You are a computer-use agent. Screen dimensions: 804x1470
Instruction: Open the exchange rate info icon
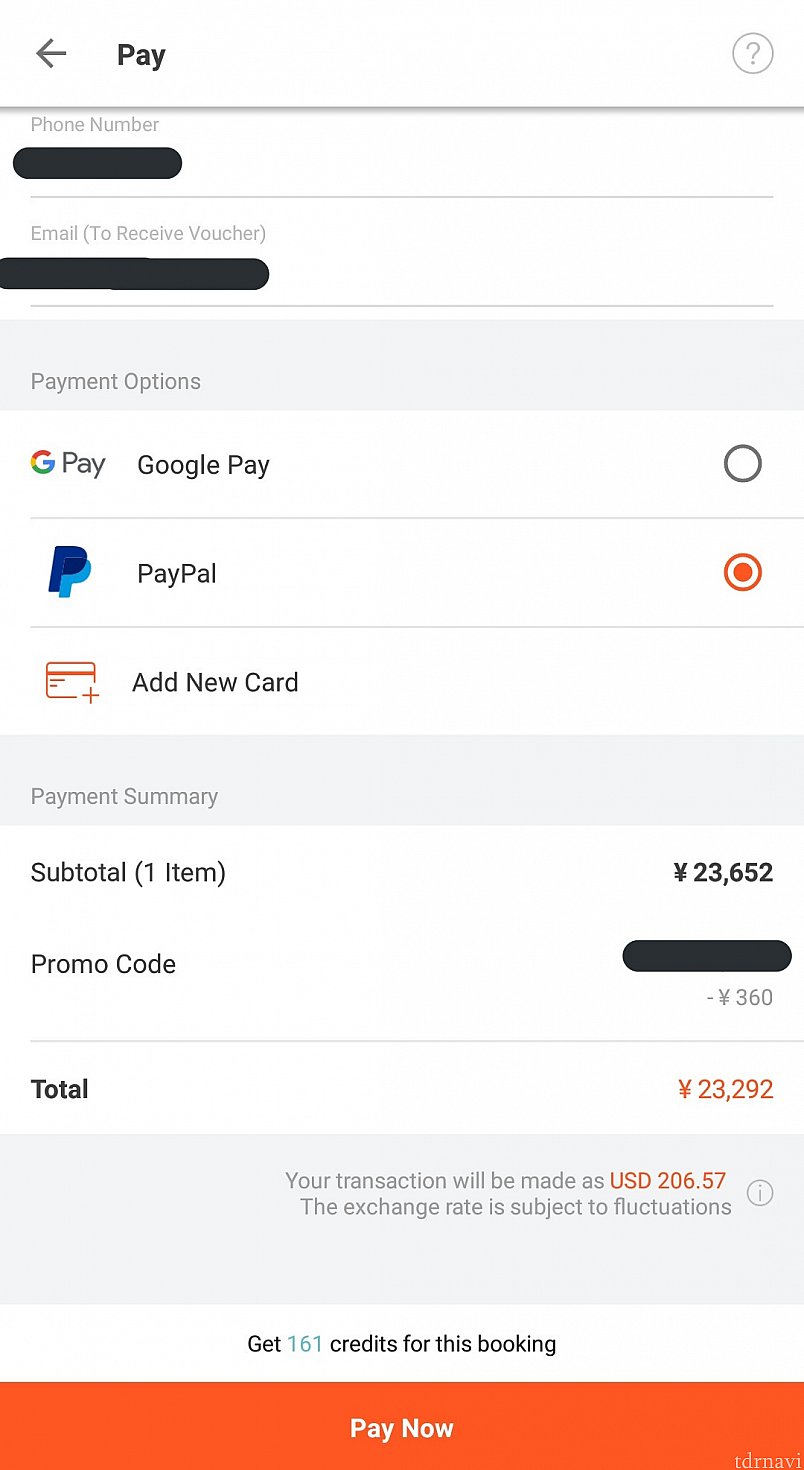pyautogui.click(x=760, y=1193)
